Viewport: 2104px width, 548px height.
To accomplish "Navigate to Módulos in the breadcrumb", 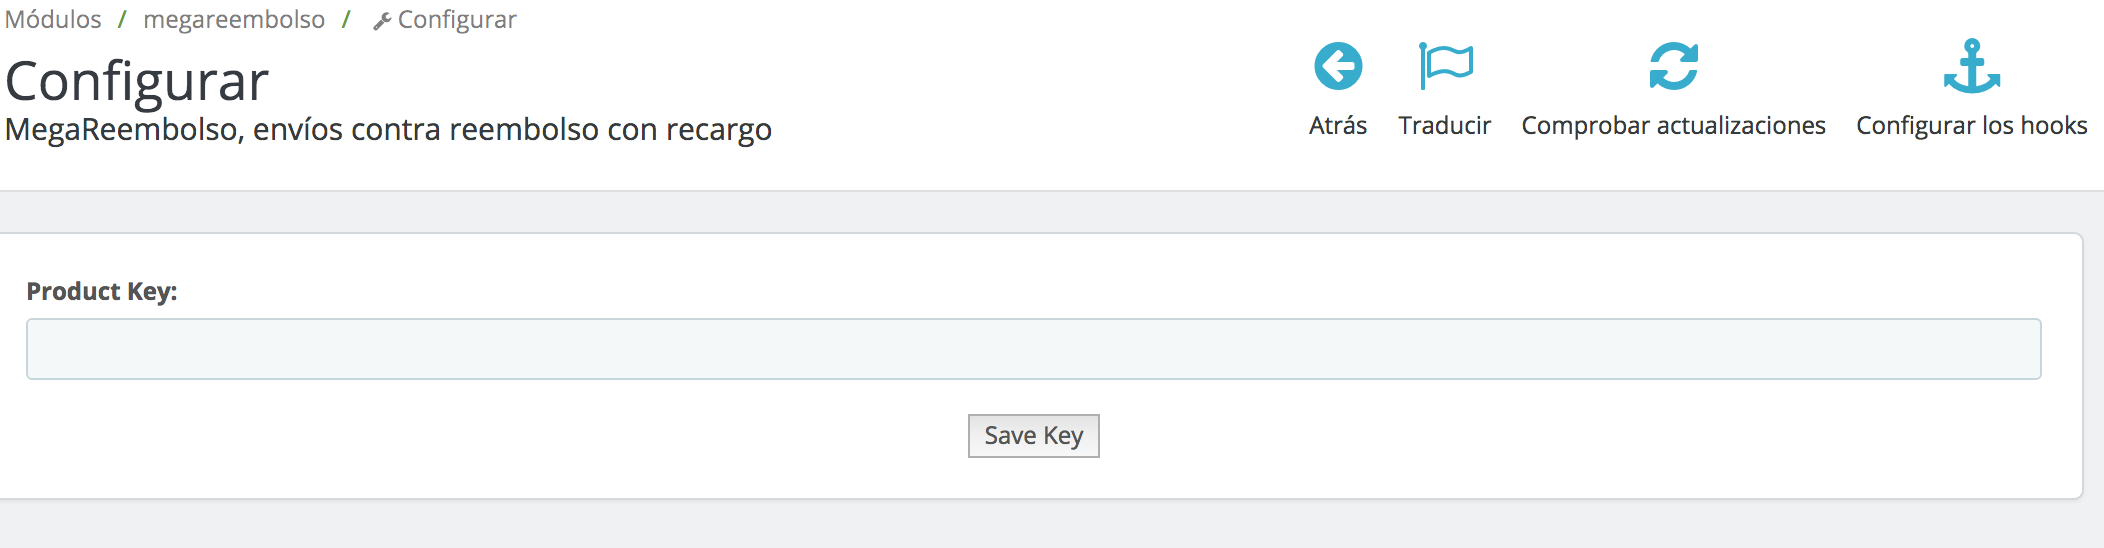I will tap(53, 20).
